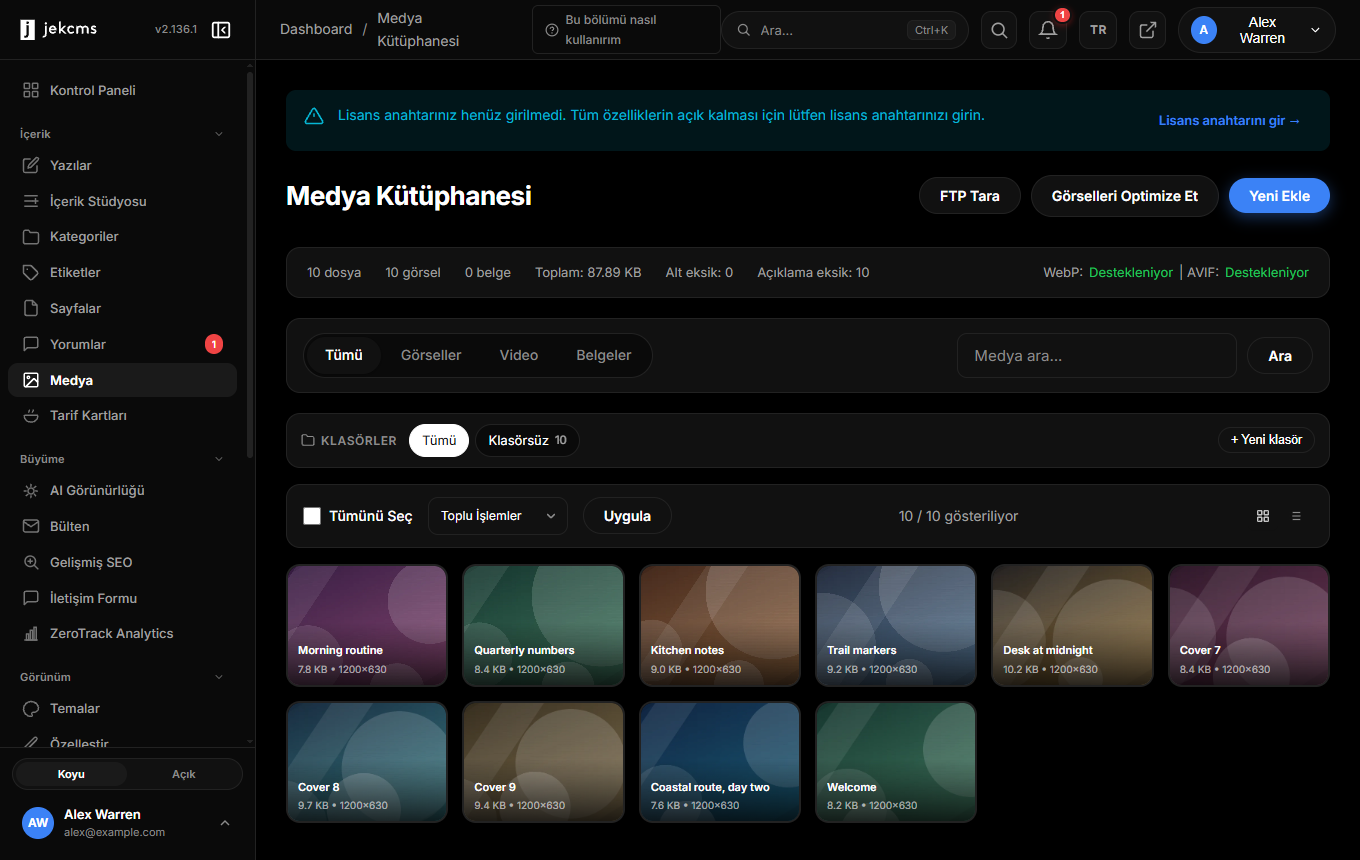1360x860 pixels.
Task: Toggle language with TR button
Action: 1098,30
